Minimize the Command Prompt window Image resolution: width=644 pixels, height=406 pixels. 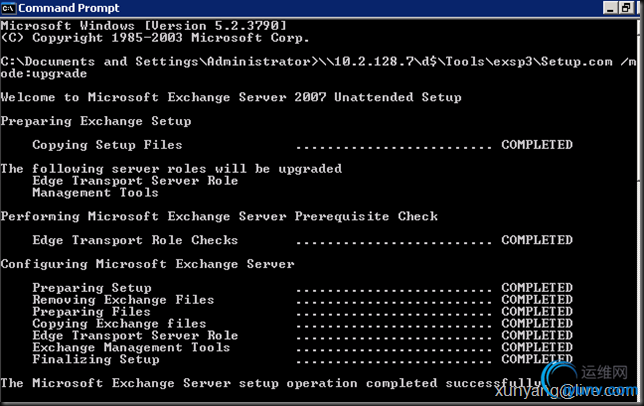(610, 8)
